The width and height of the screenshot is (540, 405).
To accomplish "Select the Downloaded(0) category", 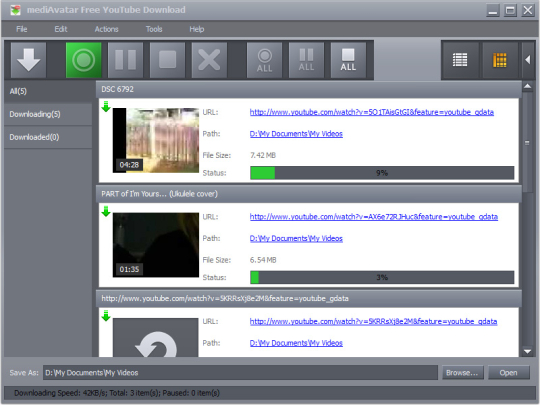I will (48, 137).
